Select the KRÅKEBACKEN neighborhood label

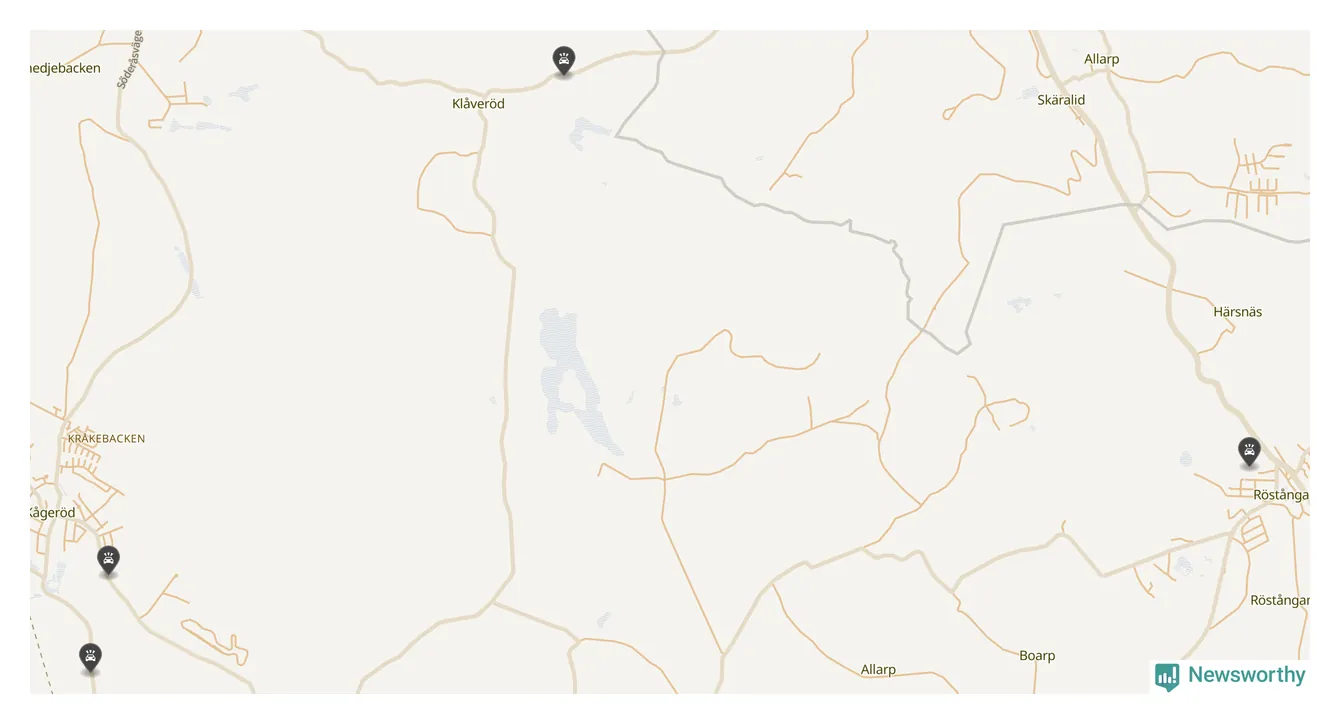tap(106, 439)
